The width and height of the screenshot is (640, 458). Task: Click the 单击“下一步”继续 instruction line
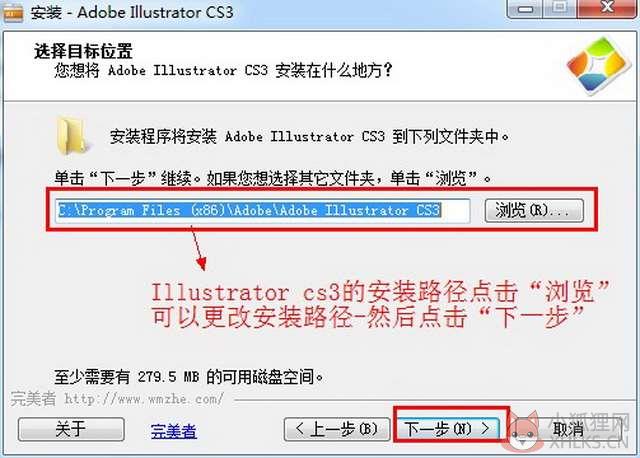273,178
